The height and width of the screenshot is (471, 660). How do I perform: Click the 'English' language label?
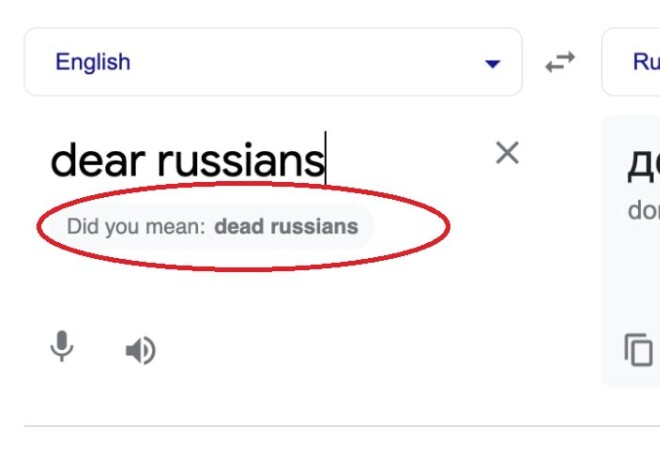click(93, 62)
